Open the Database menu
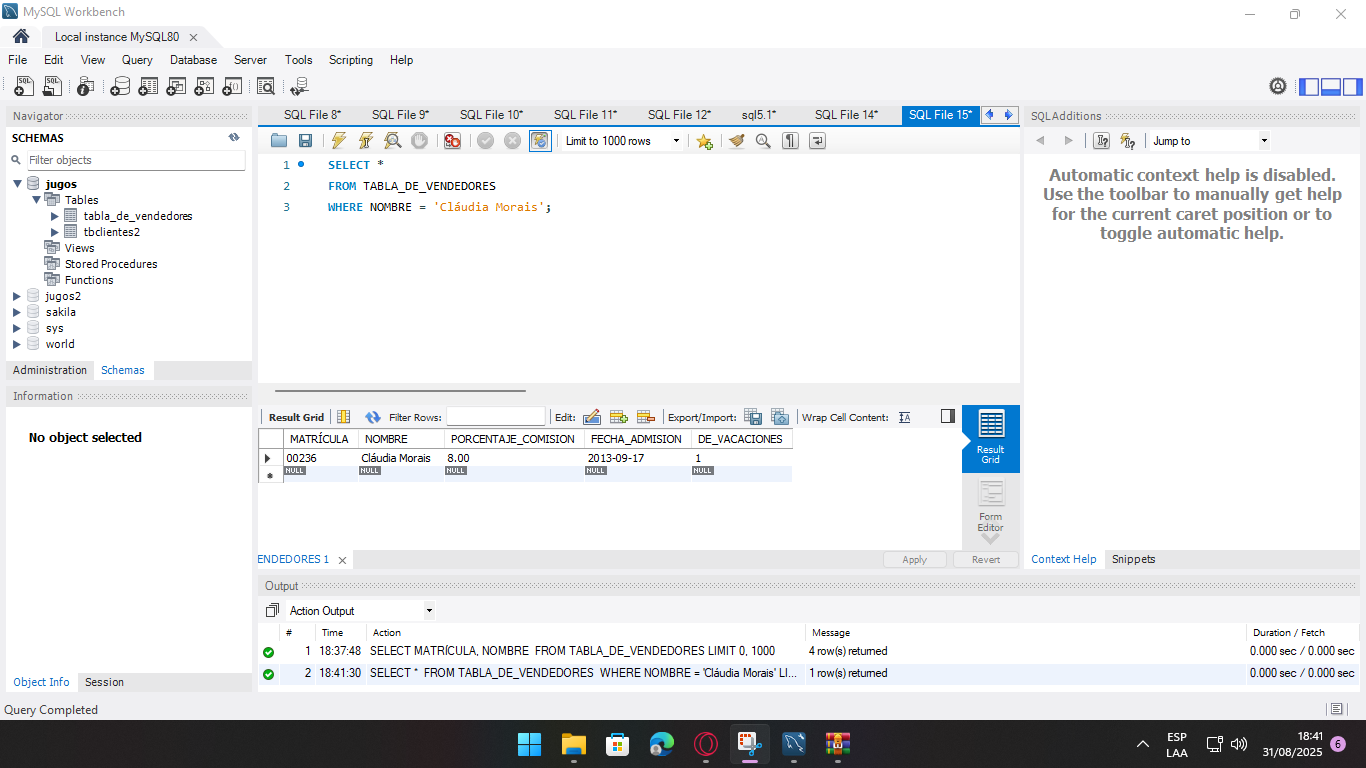 (193, 60)
